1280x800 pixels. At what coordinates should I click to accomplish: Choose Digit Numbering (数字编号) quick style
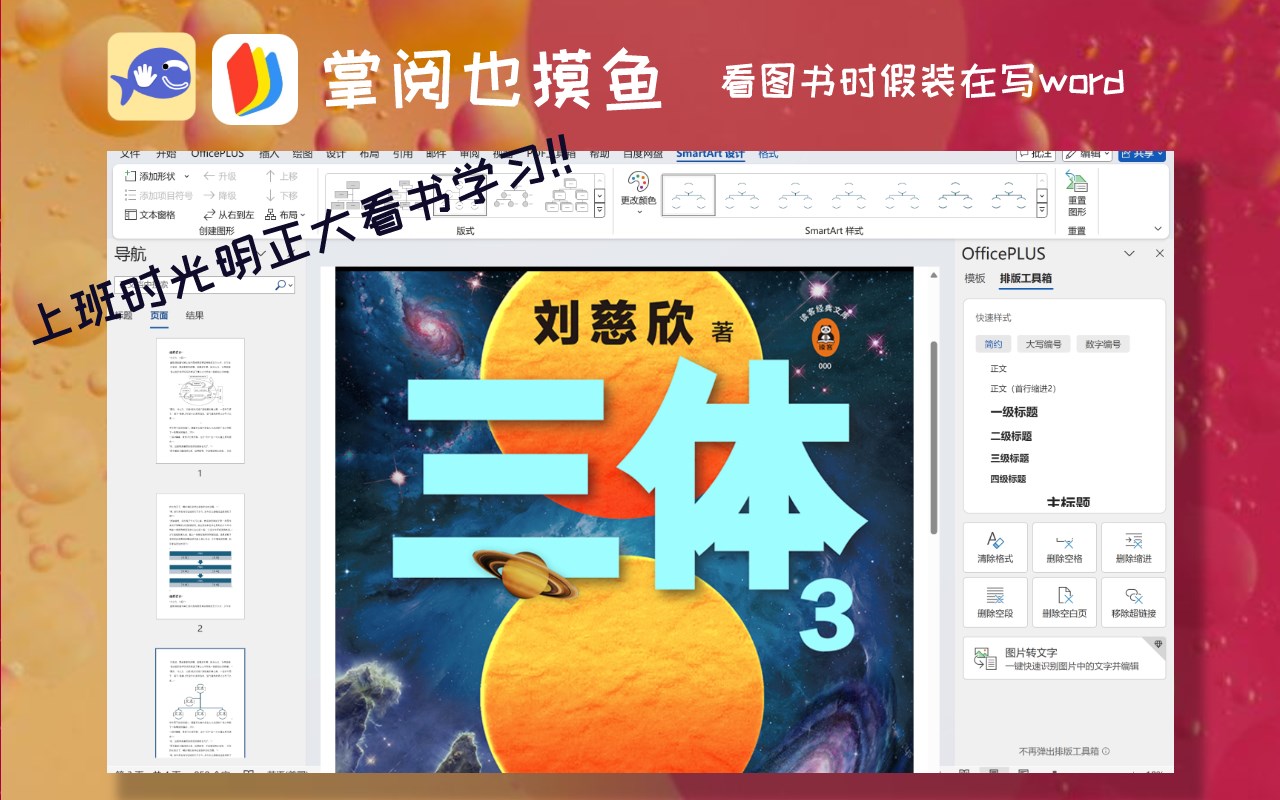pos(1102,344)
